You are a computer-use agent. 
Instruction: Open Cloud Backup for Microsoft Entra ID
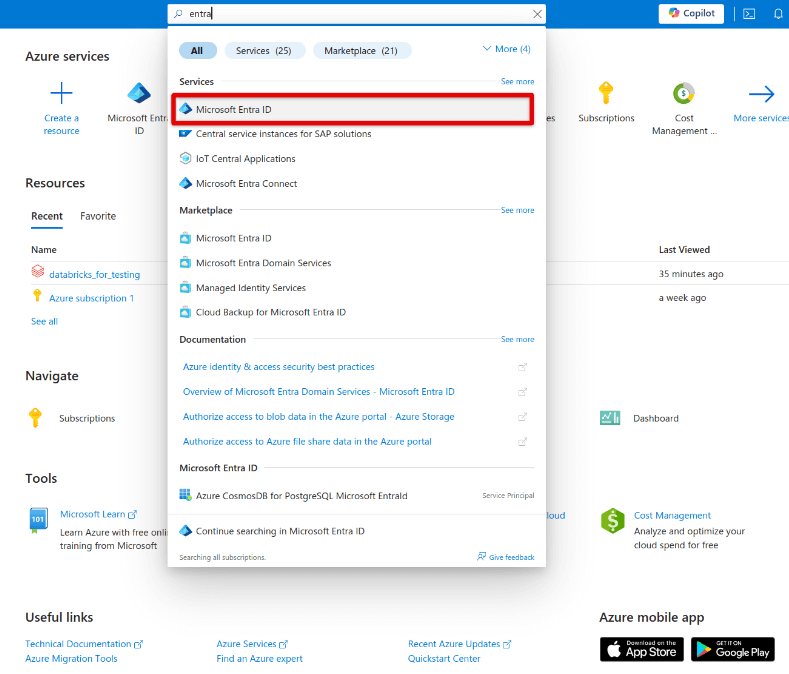(263, 312)
